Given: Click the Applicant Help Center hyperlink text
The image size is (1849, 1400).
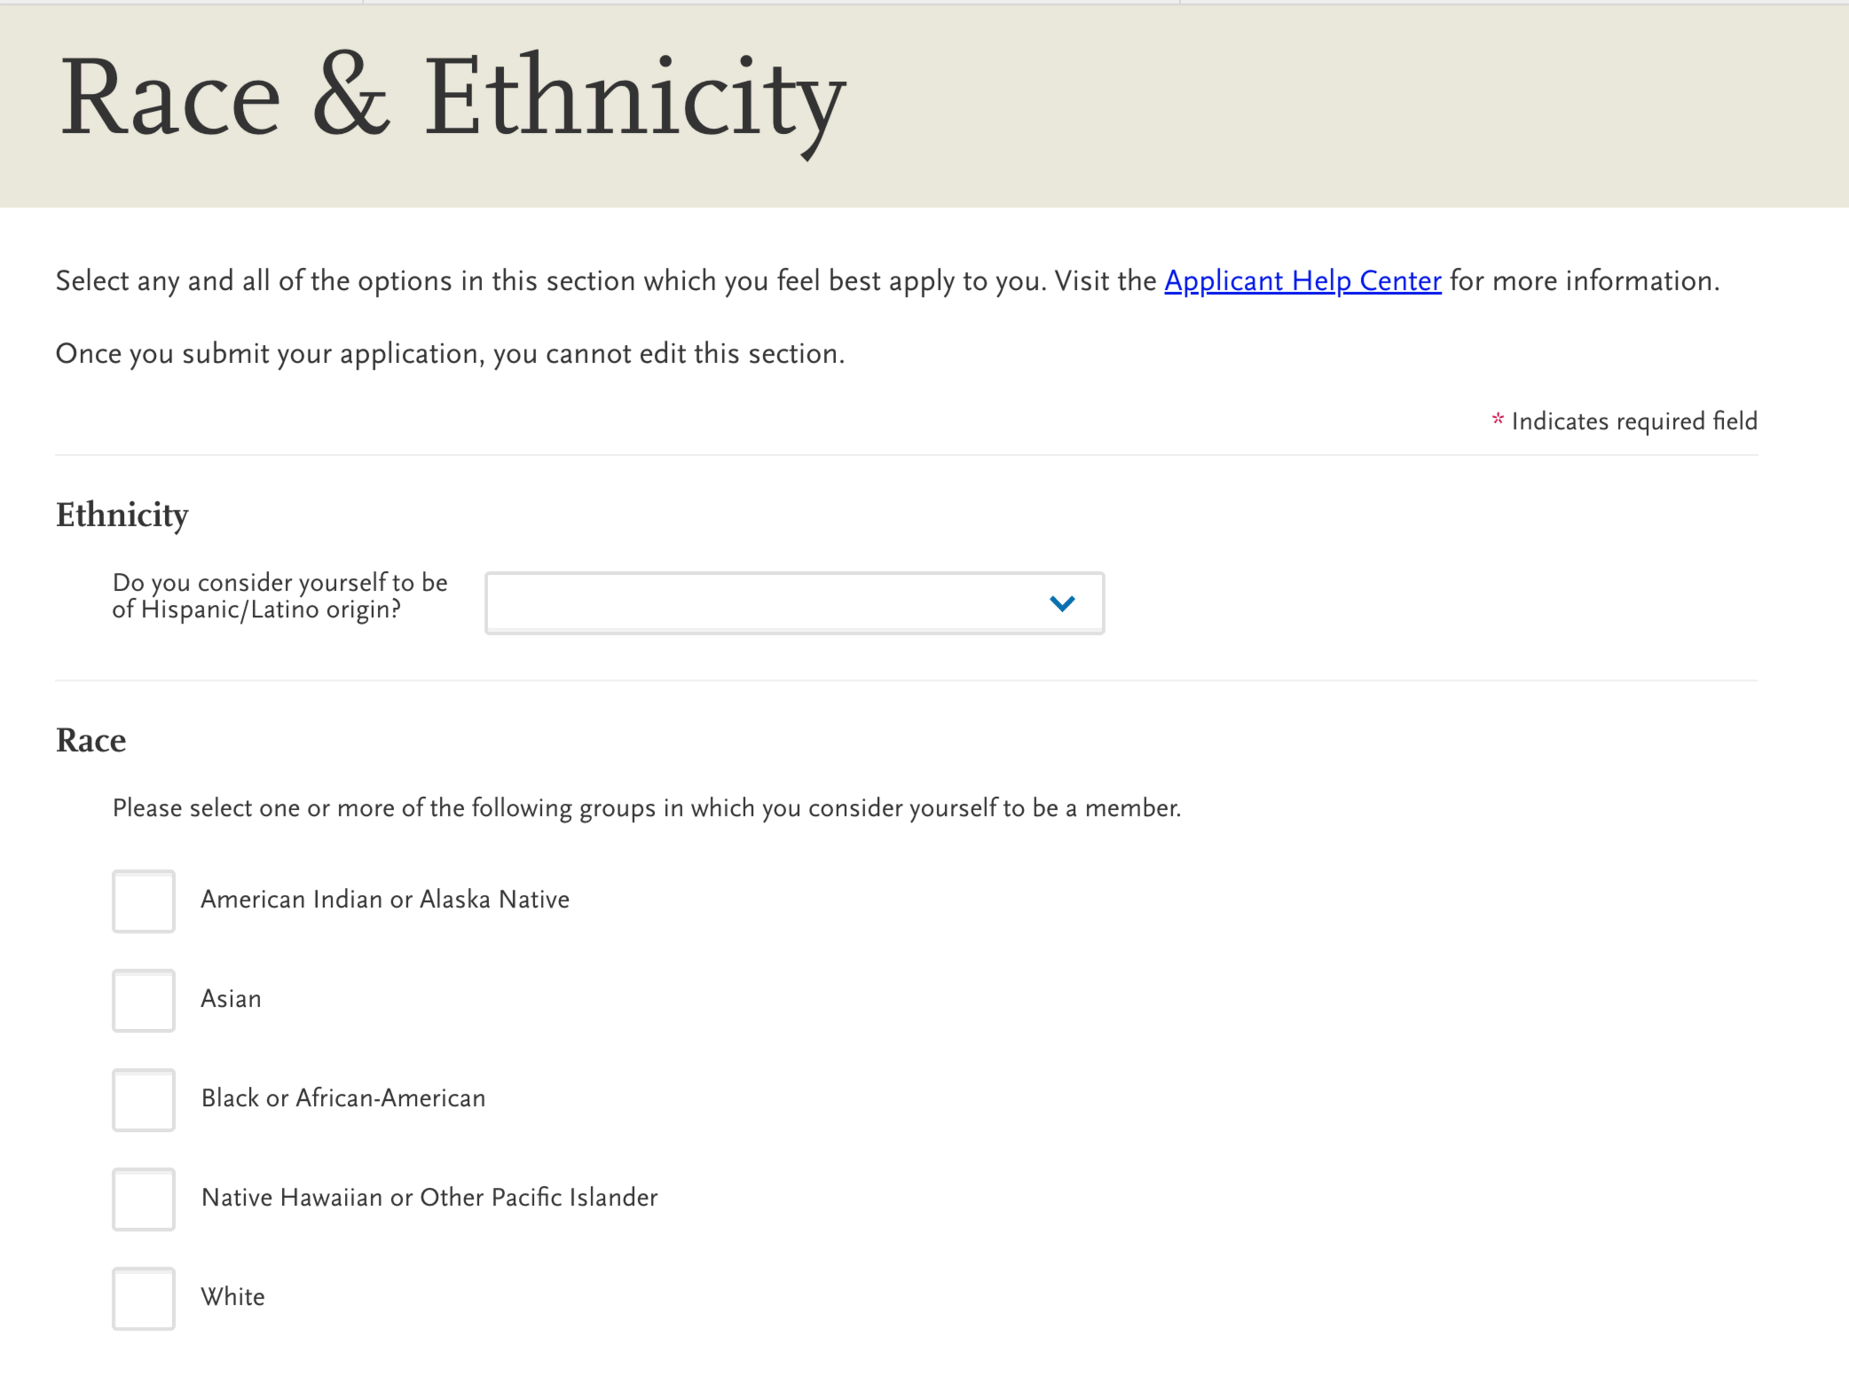Looking at the screenshot, I should coord(1302,281).
